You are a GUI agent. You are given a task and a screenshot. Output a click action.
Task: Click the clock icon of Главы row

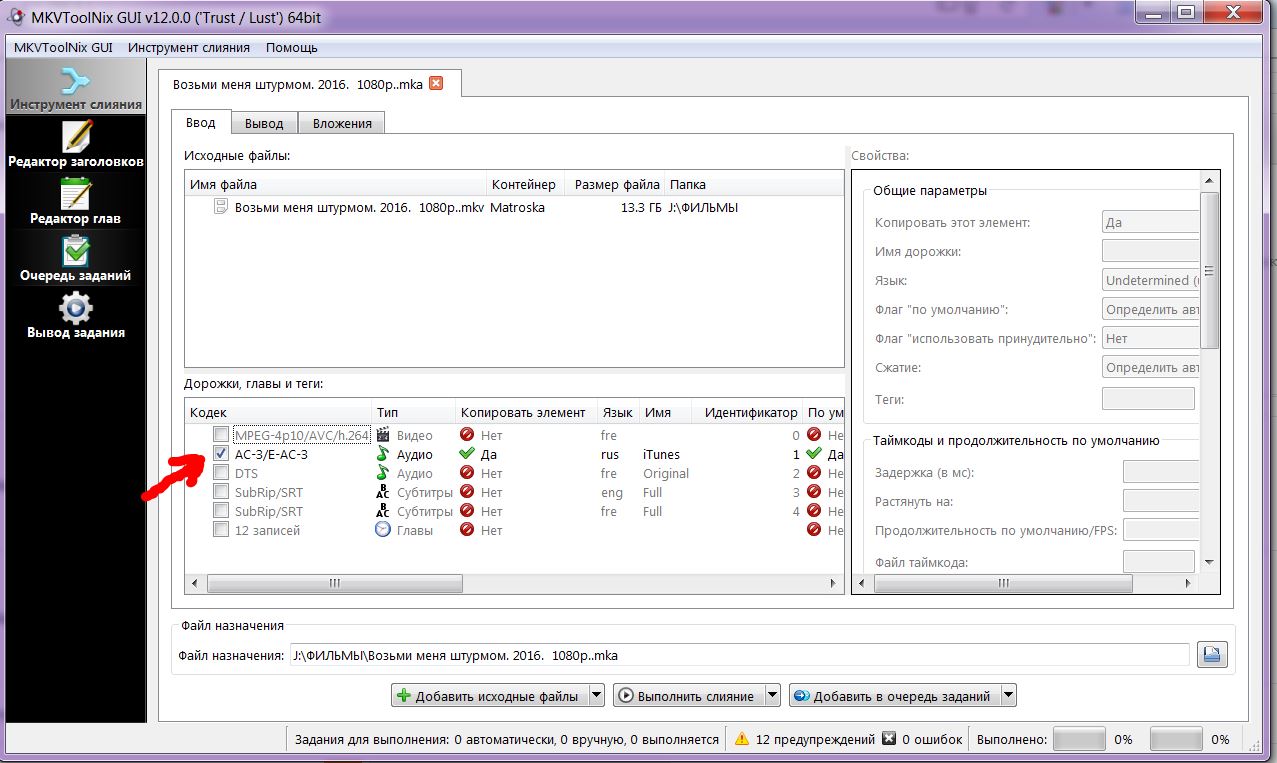tap(383, 530)
